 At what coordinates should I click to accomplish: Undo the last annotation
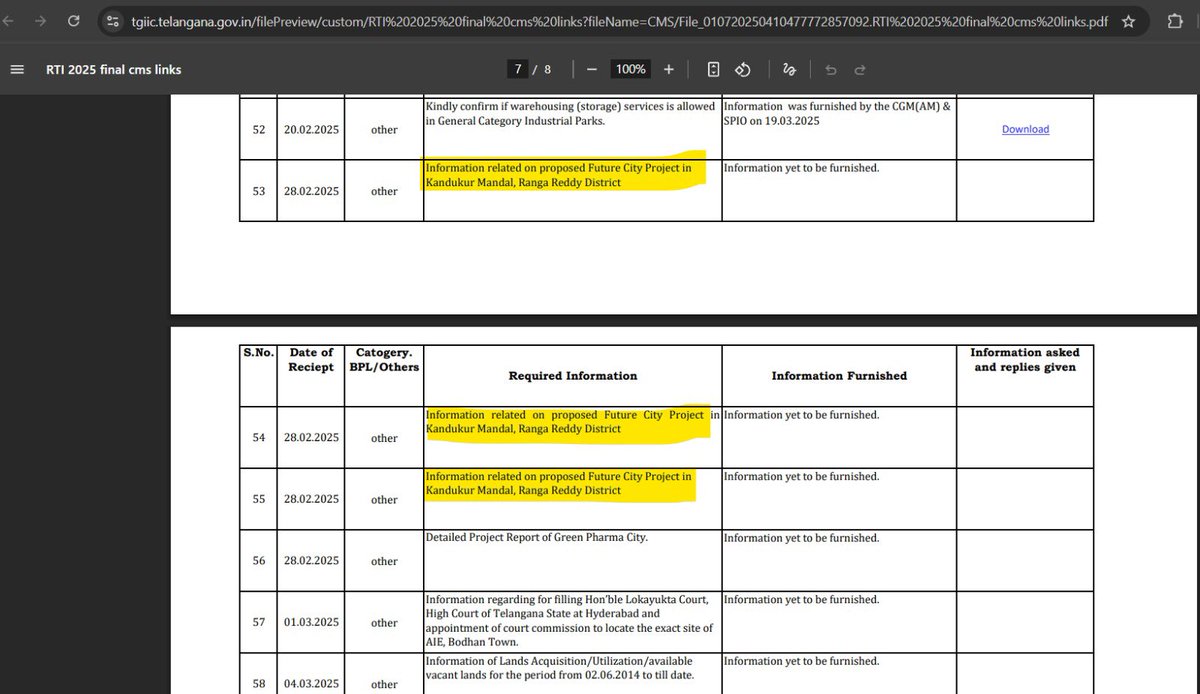[830, 69]
